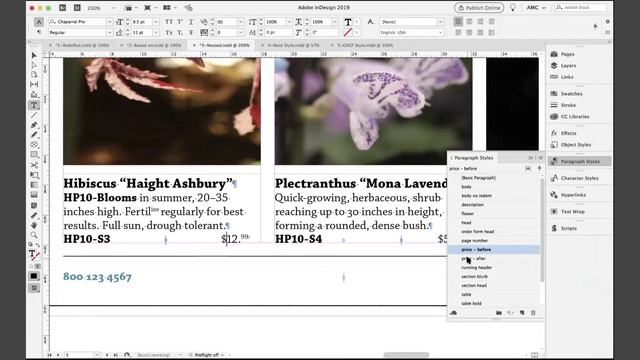Click the align center paragraph button

click(x=469, y=22)
